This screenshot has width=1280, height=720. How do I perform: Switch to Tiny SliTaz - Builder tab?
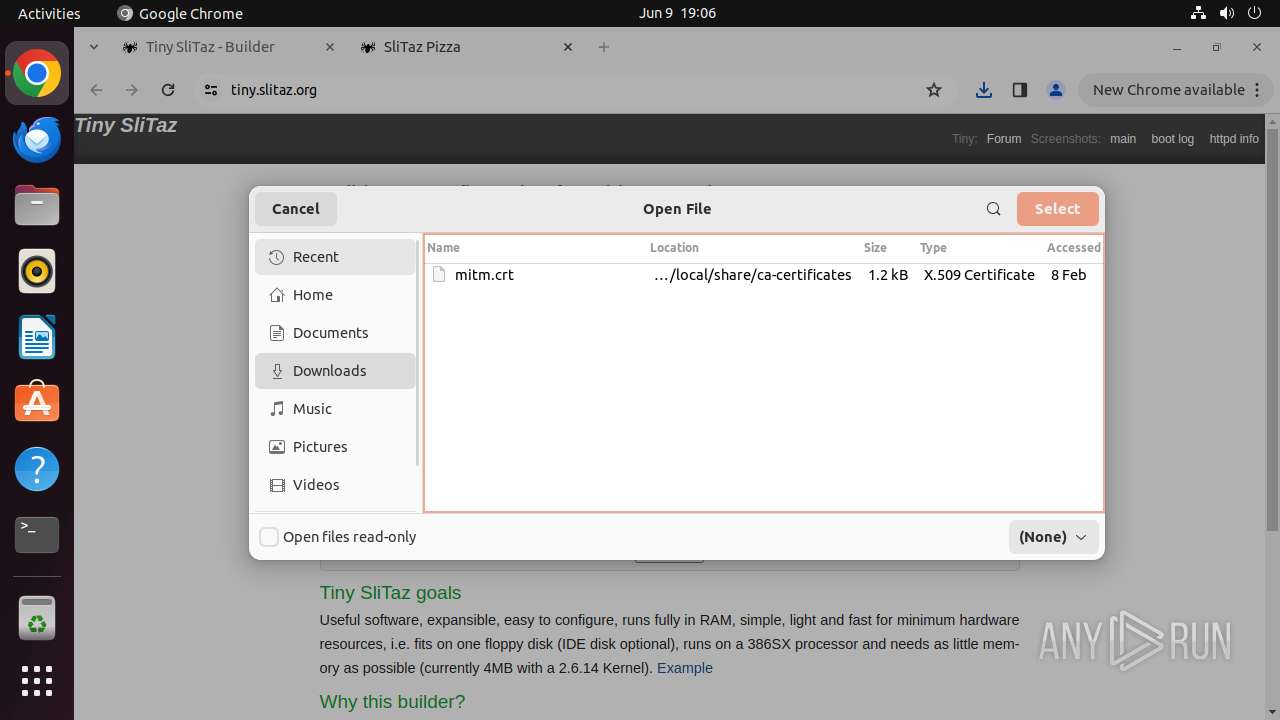pyautogui.click(x=228, y=47)
